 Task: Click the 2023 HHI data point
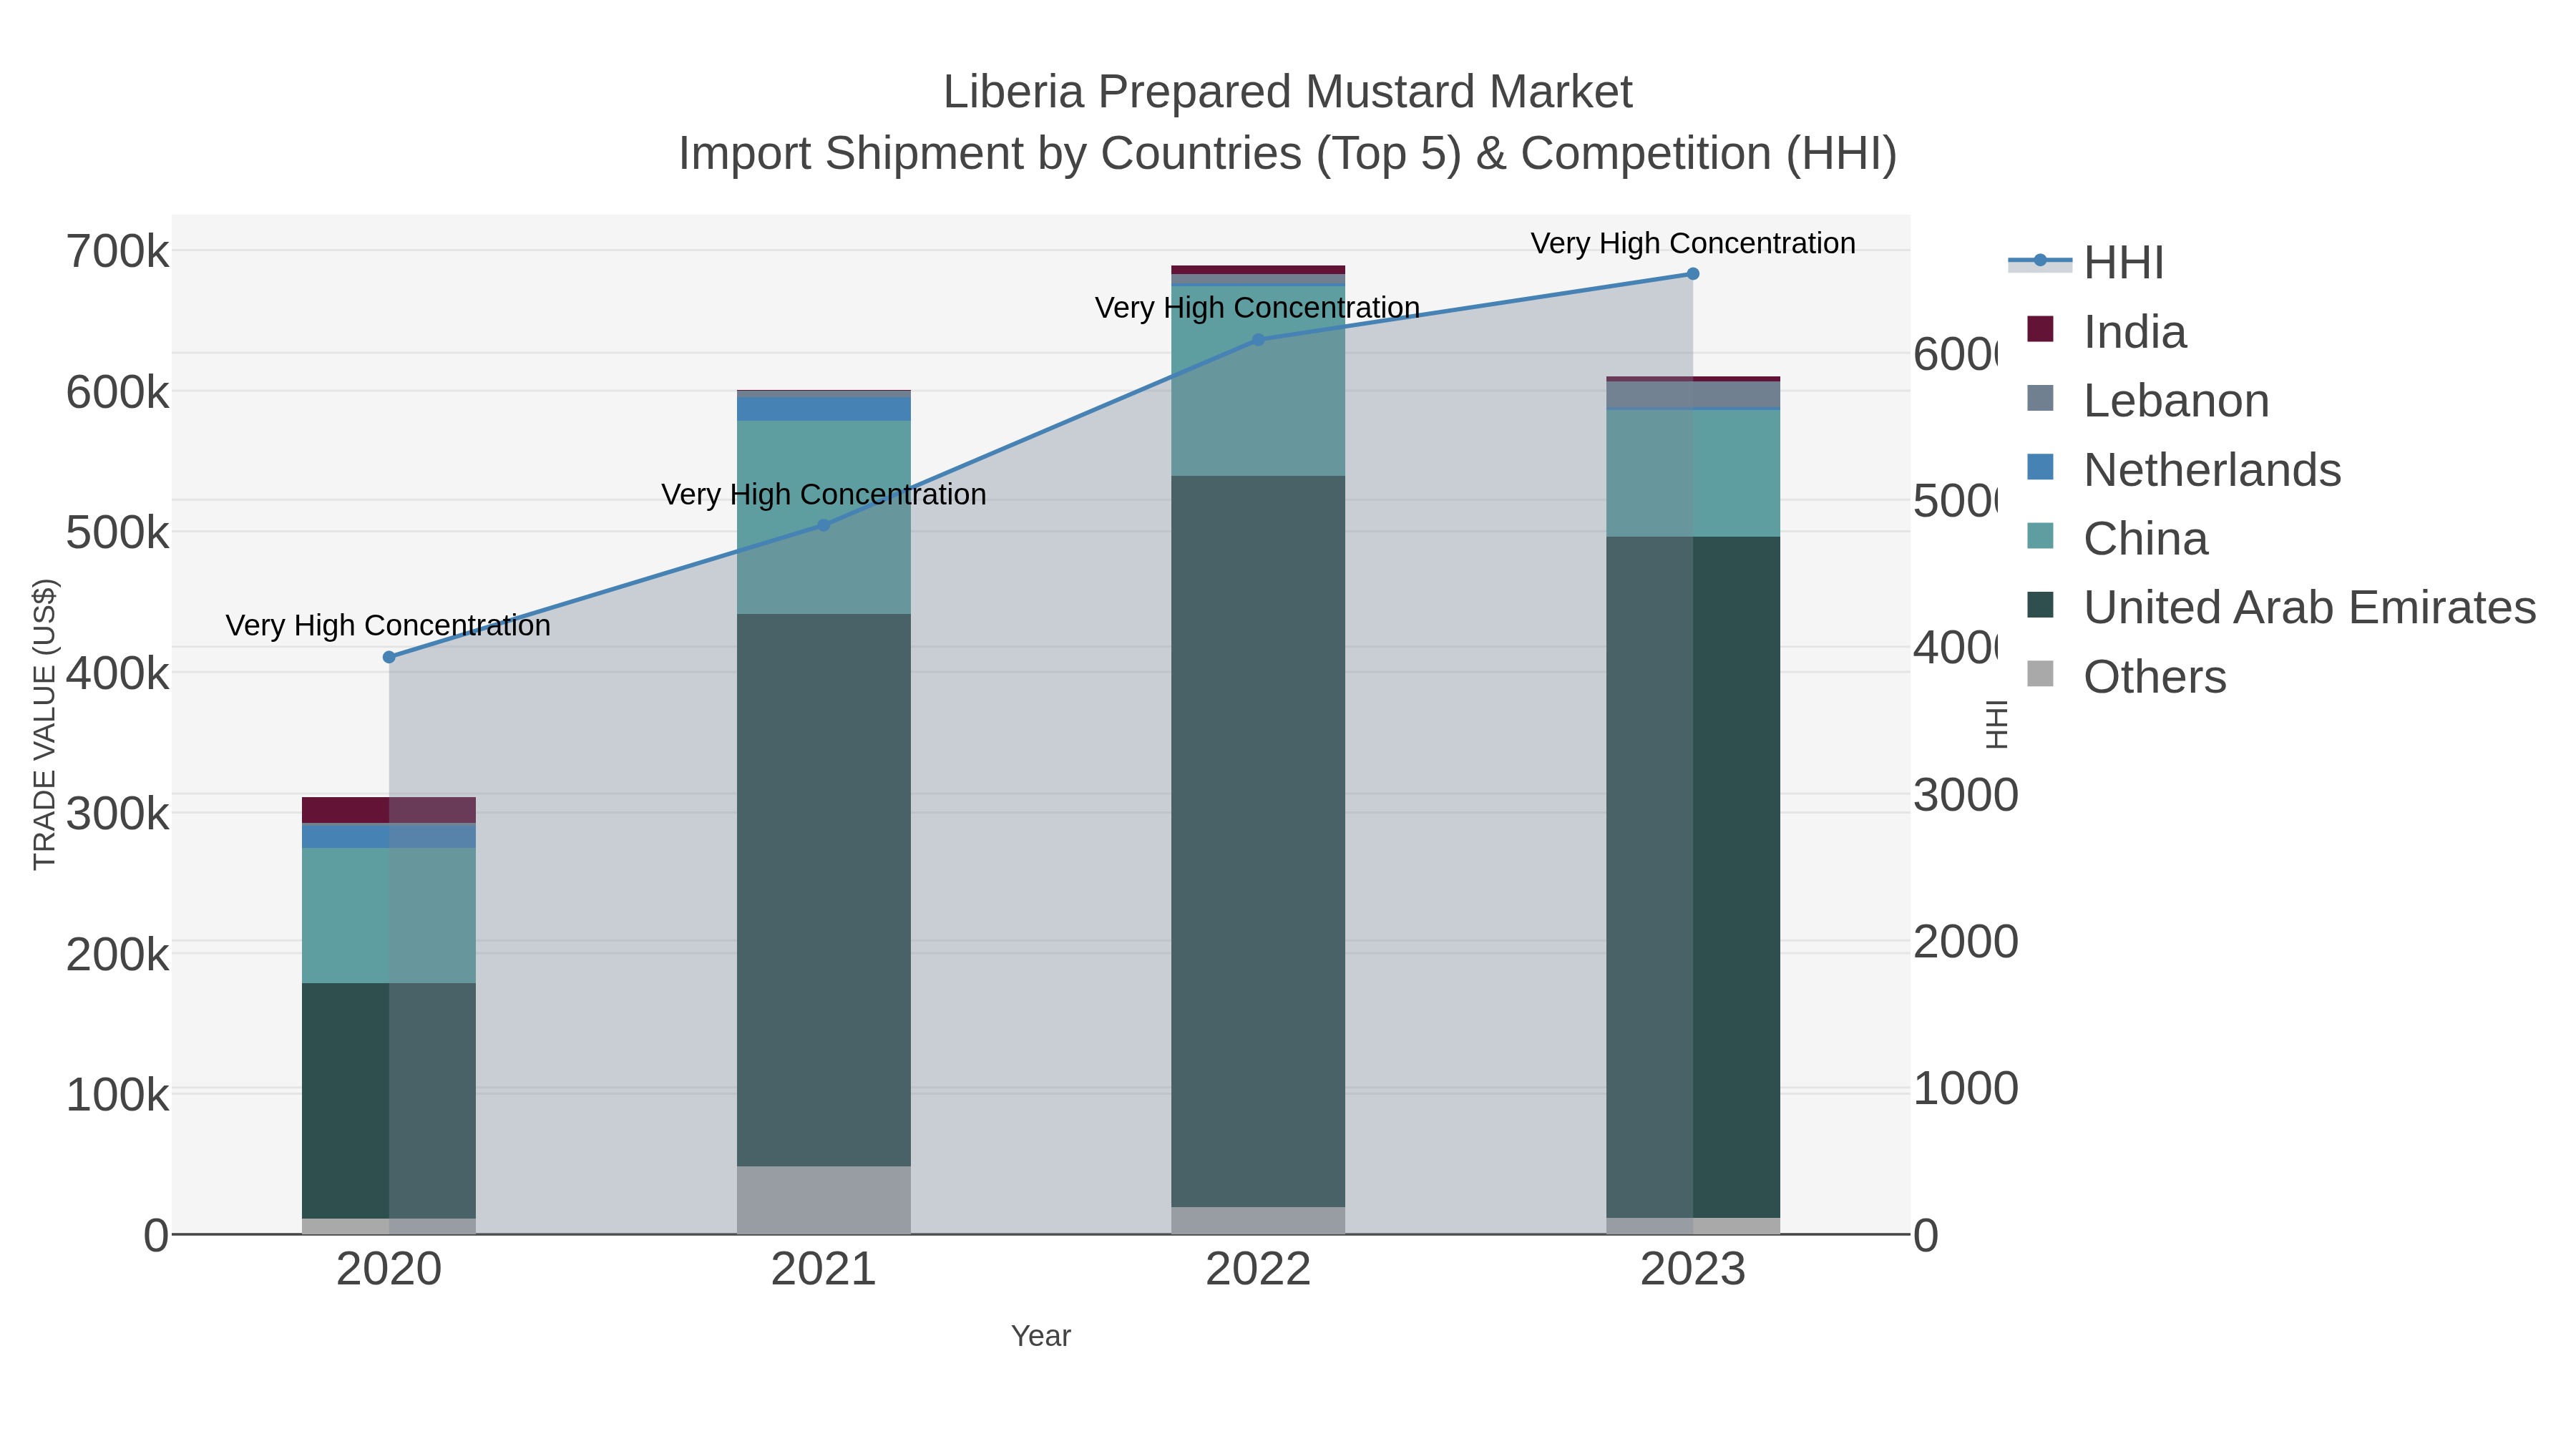click(1693, 274)
